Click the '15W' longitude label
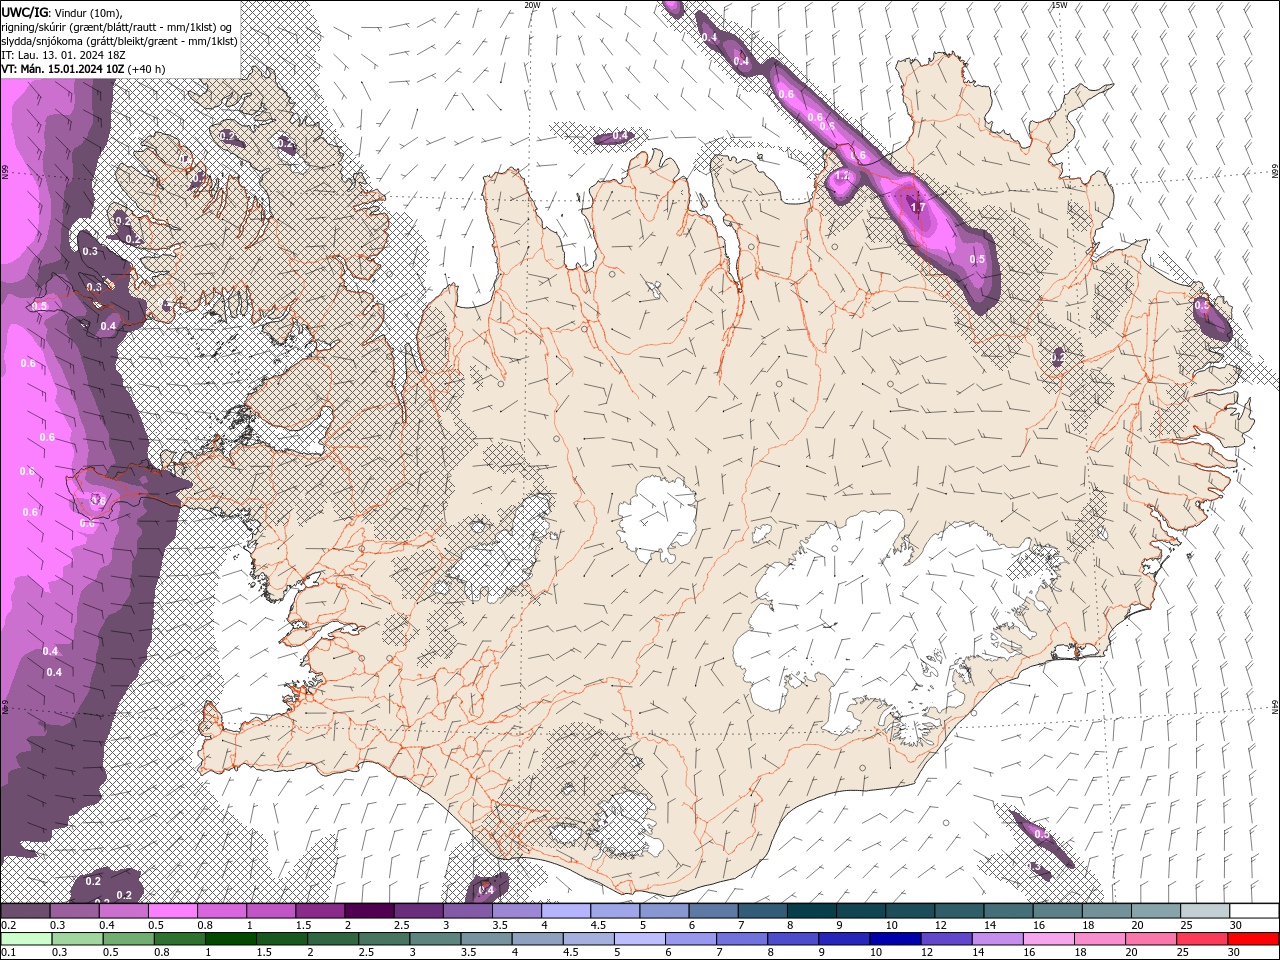The height and width of the screenshot is (960, 1280). coord(1059,5)
